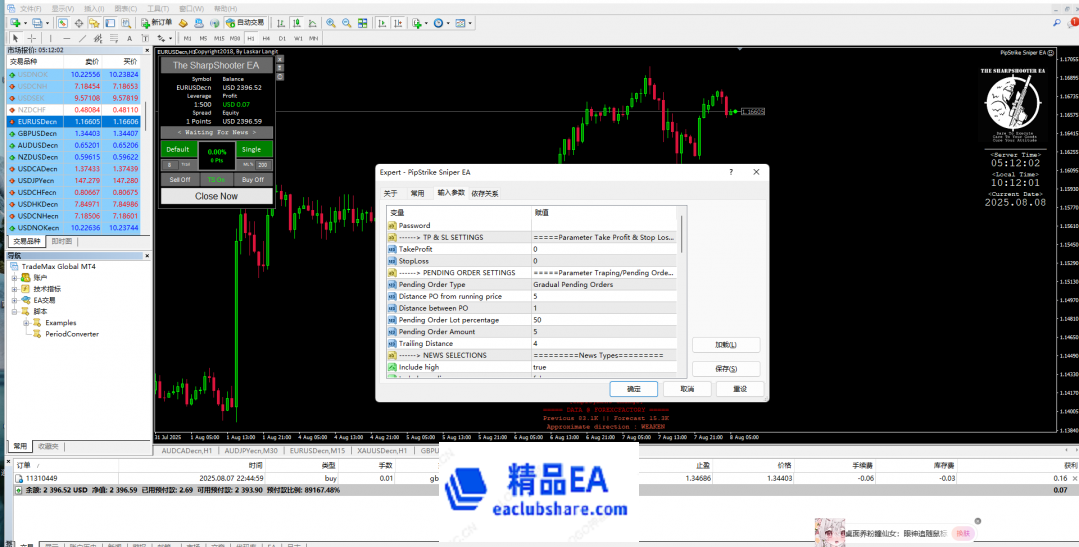Expand the 技术指标 node in Navigator
This screenshot has width=1079, height=547.
click(x=15, y=289)
